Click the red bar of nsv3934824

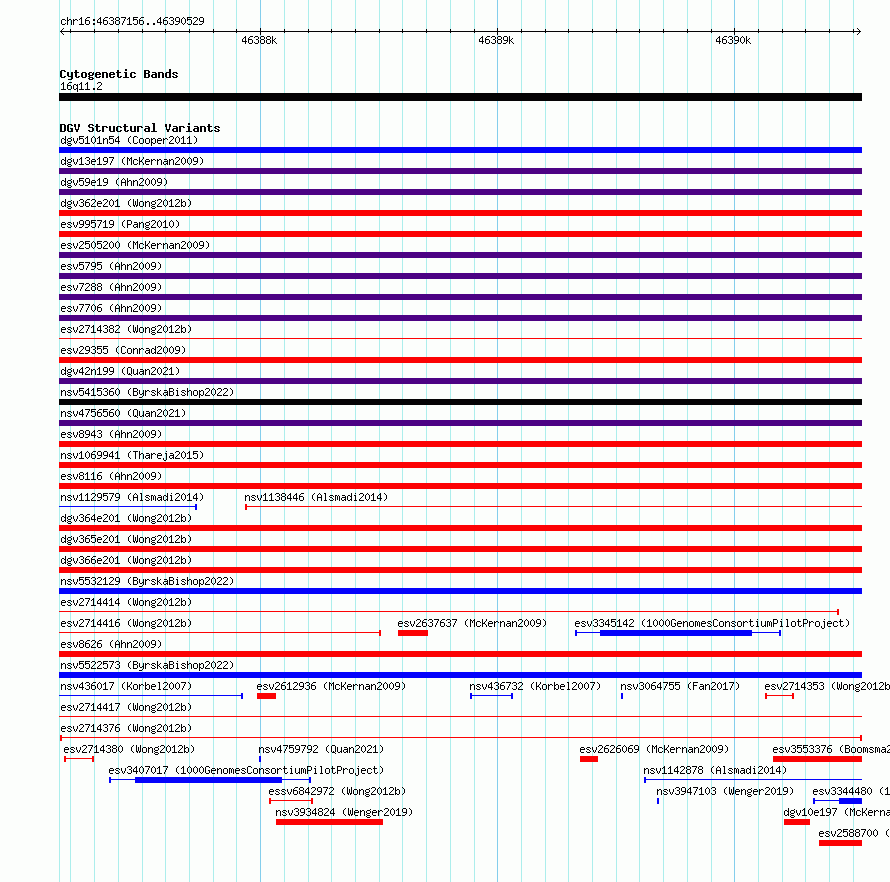click(329, 822)
